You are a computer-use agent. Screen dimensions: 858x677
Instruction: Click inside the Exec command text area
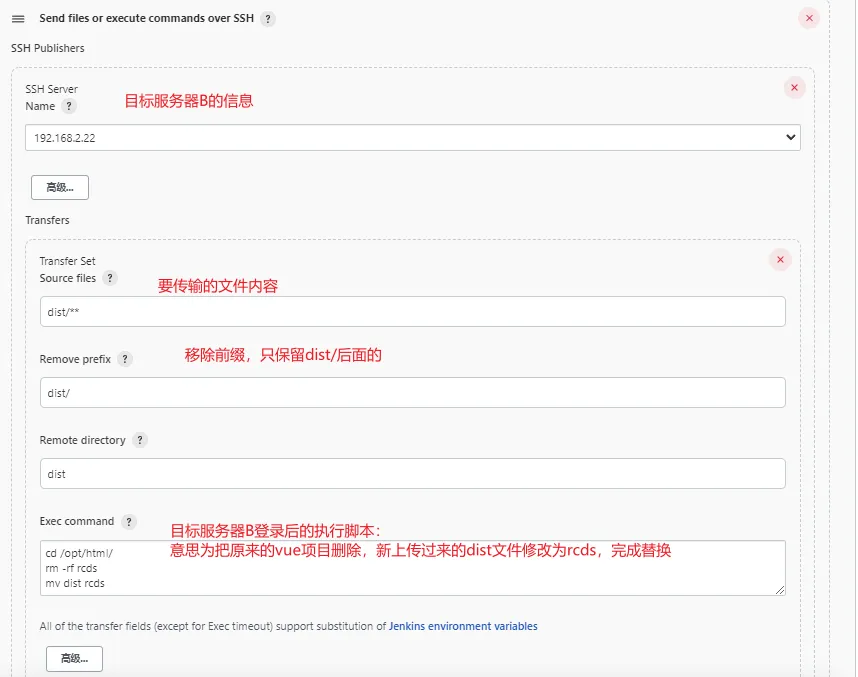tap(412, 568)
